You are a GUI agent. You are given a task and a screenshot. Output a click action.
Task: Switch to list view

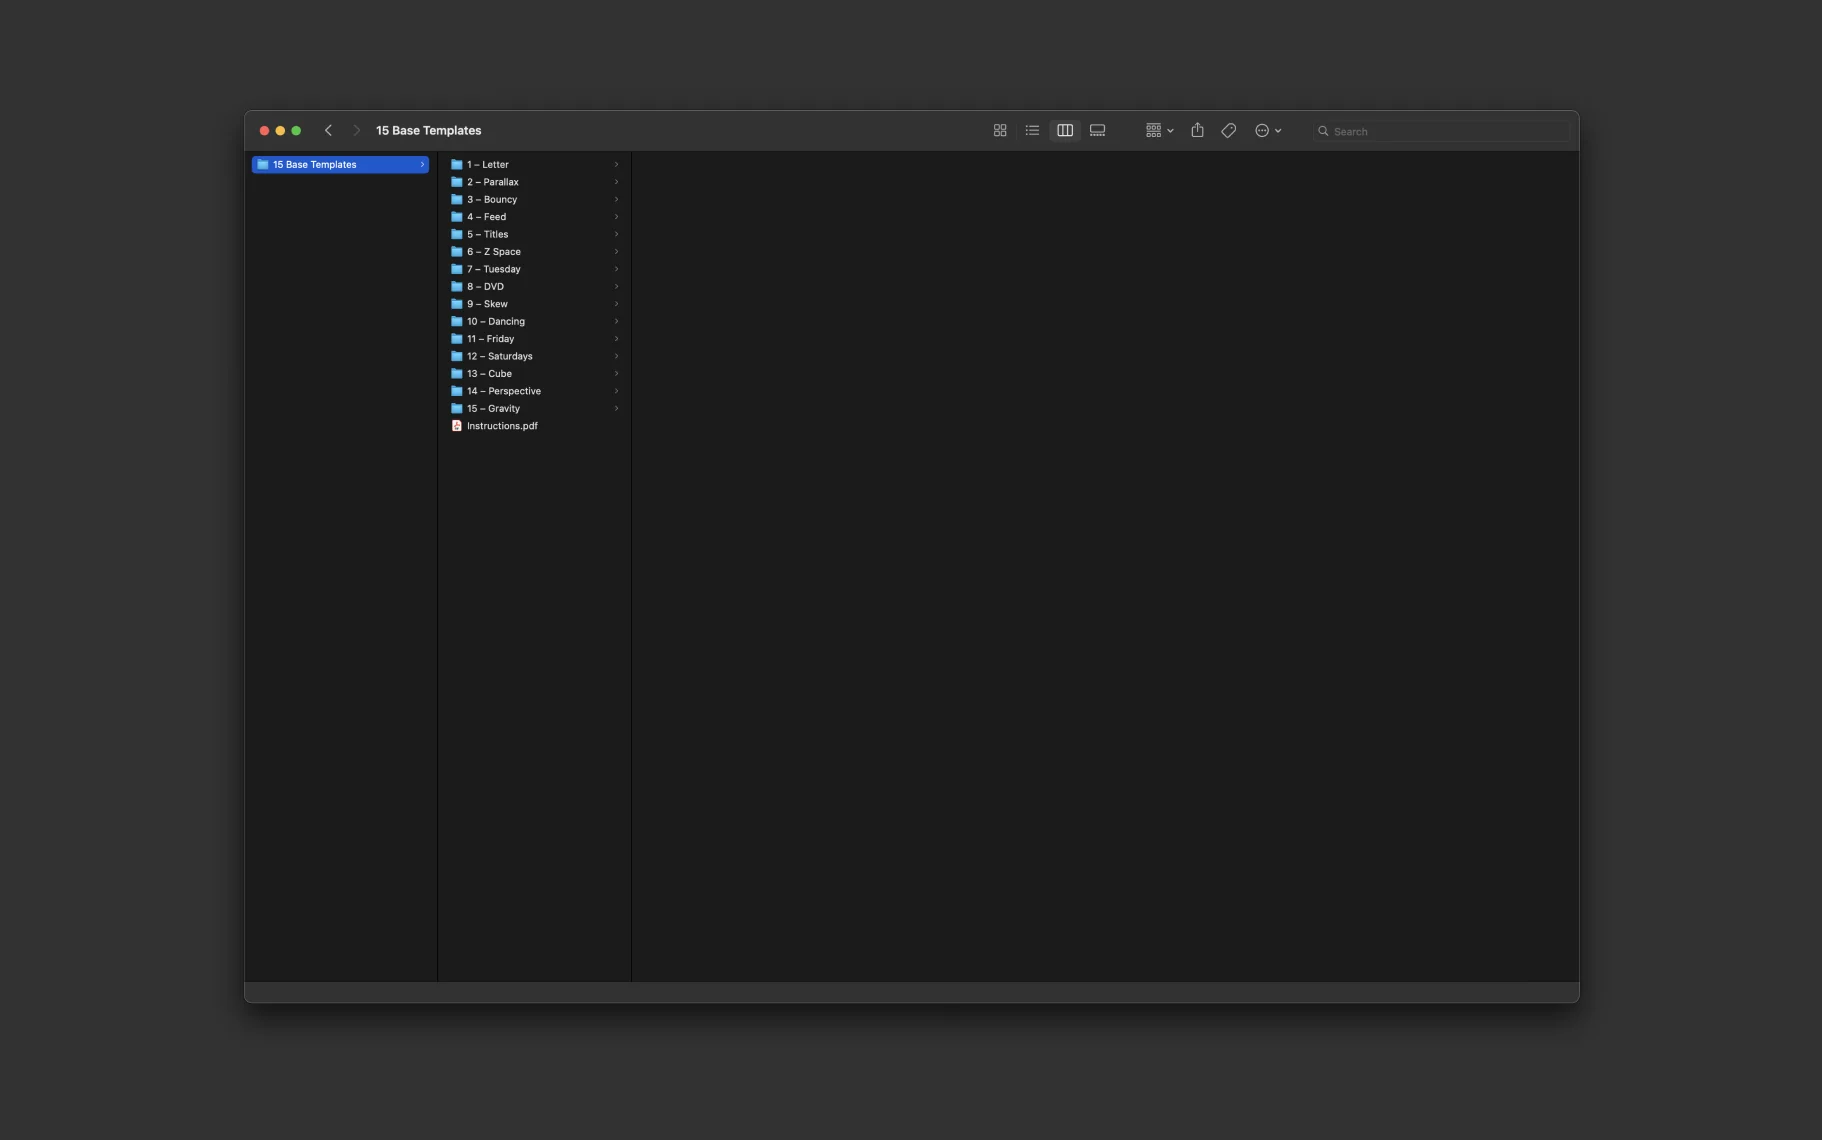(x=1032, y=131)
